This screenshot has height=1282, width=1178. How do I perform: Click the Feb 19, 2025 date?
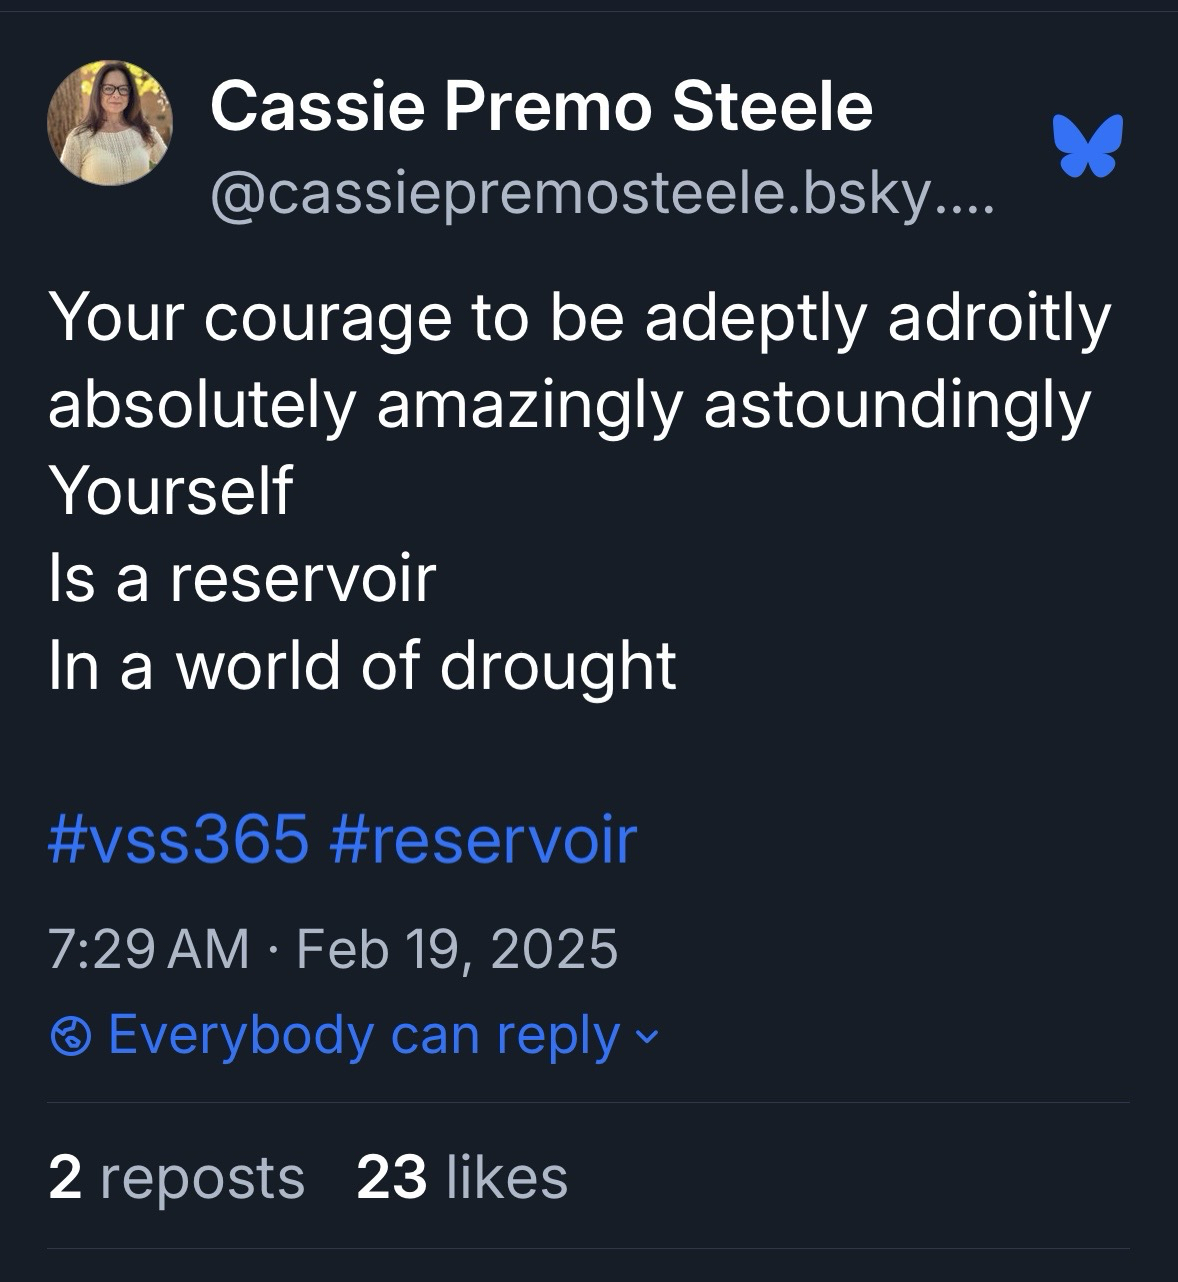[457, 948]
